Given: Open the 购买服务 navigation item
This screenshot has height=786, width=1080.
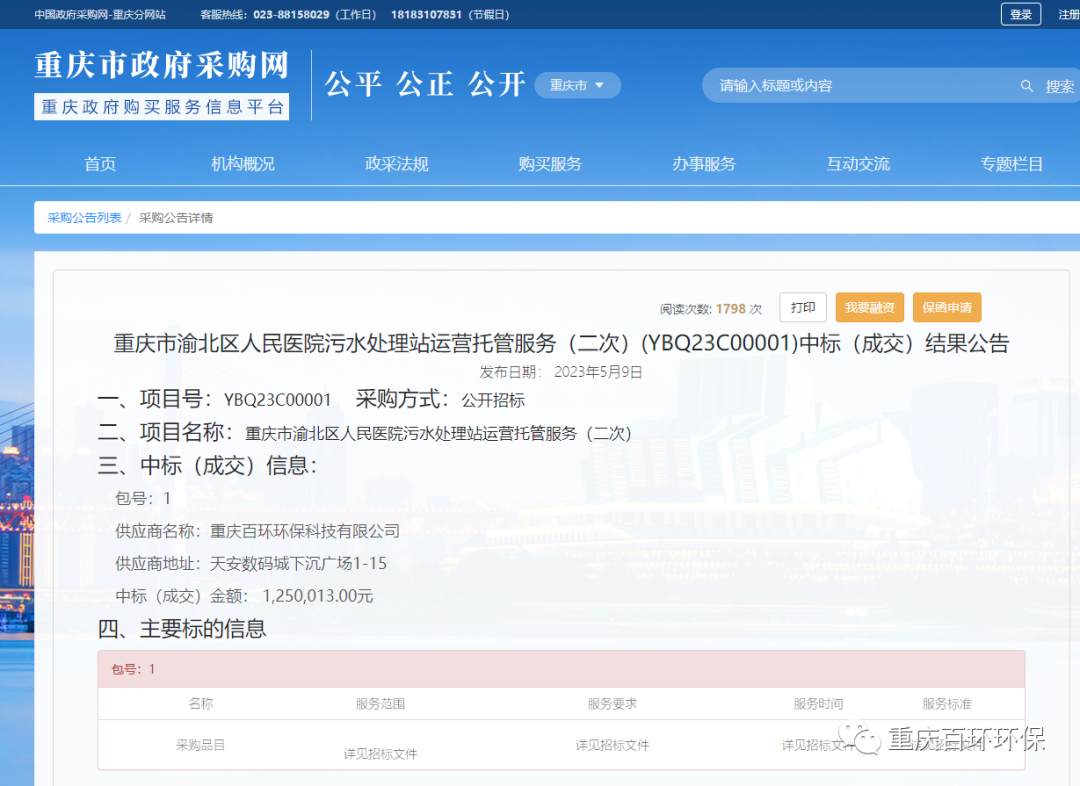Looking at the screenshot, I should click(x=550, y=163).
